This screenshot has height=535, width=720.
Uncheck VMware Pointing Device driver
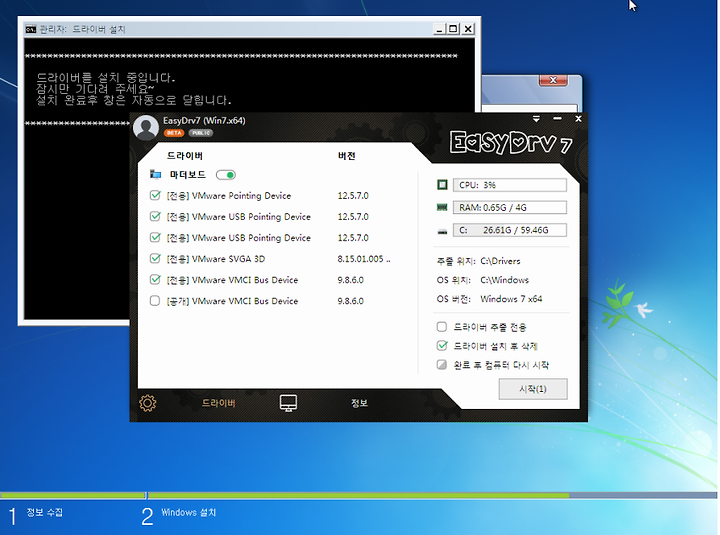(155, 196)
